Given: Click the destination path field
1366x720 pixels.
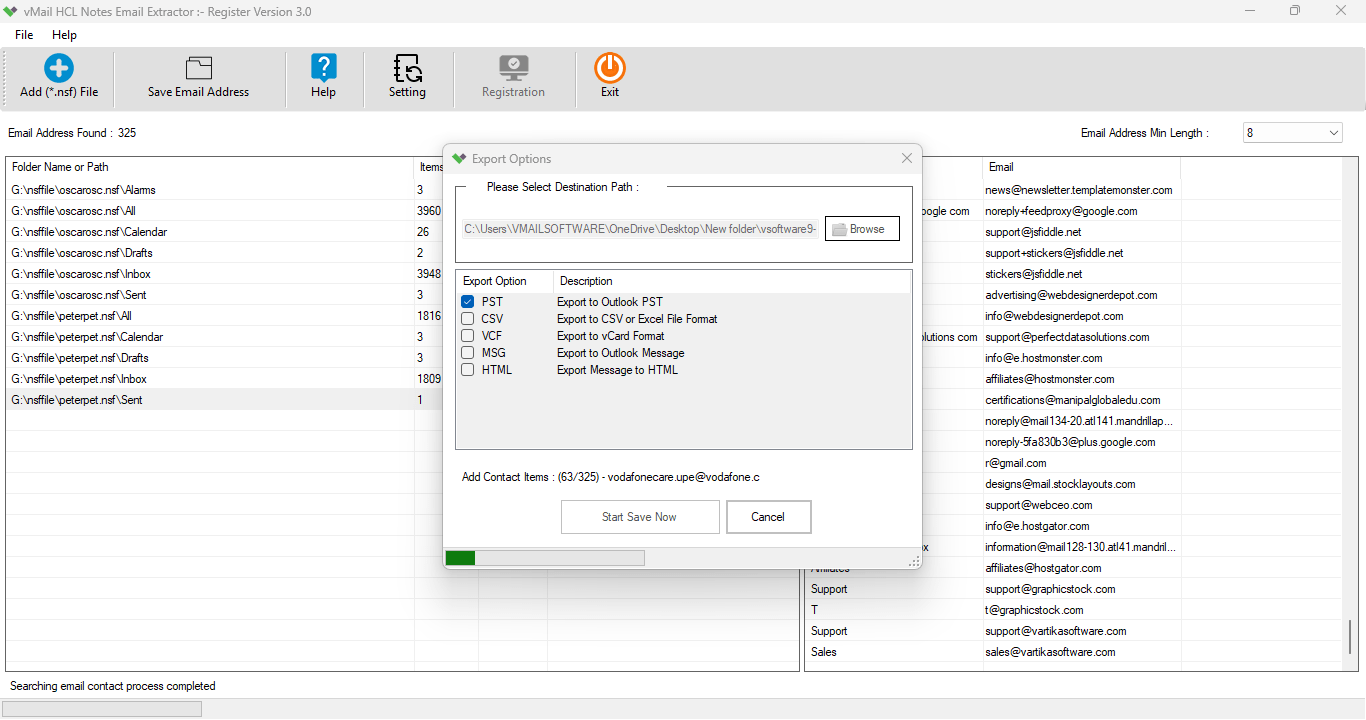Looking at the screenshot, I should (x=641, y=229).
